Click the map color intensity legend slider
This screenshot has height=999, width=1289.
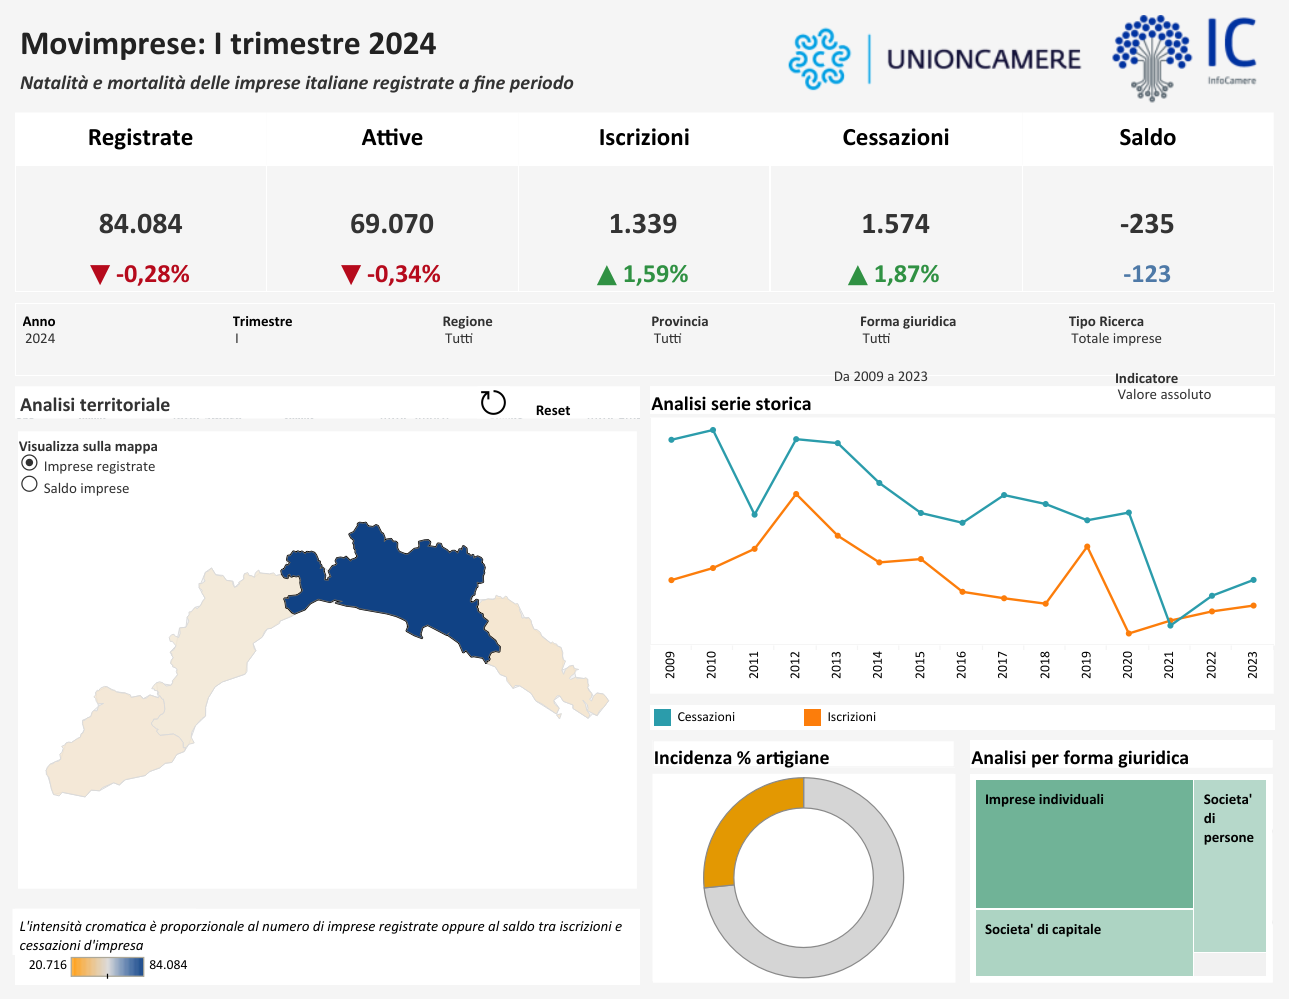point(108,967)
